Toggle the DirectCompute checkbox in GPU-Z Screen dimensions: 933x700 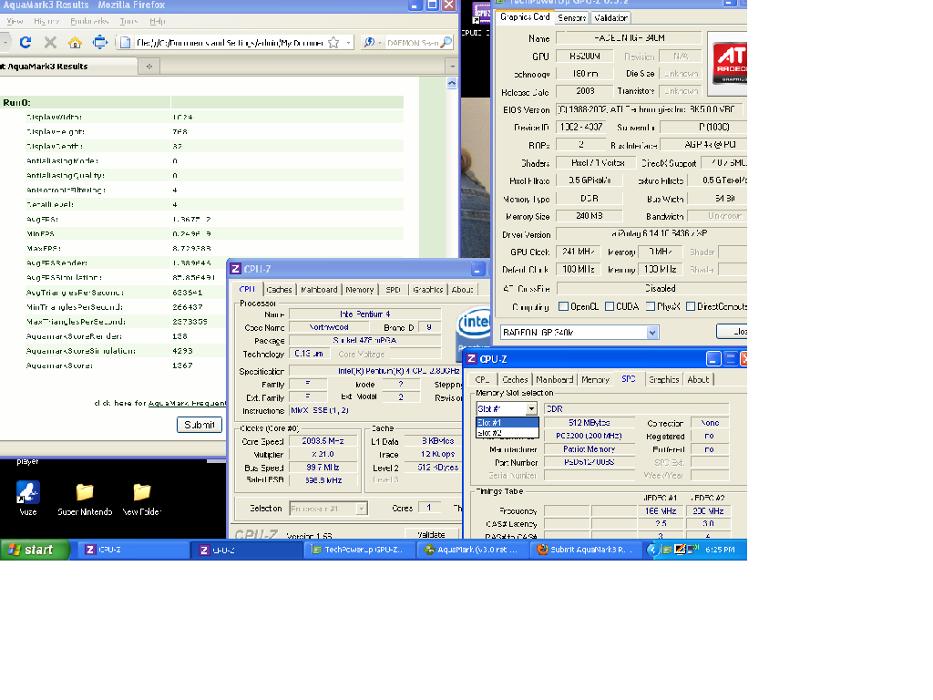[690, 307]
